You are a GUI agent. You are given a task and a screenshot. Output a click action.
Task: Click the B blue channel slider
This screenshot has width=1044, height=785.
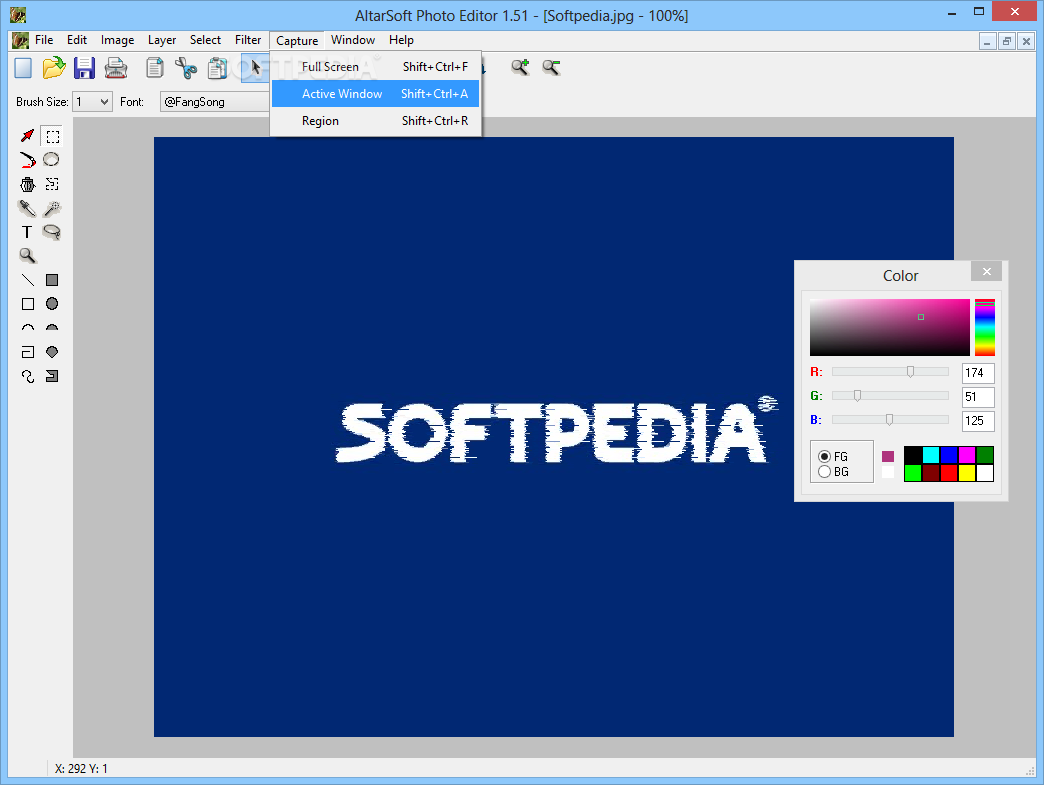[x=890, y=419]
